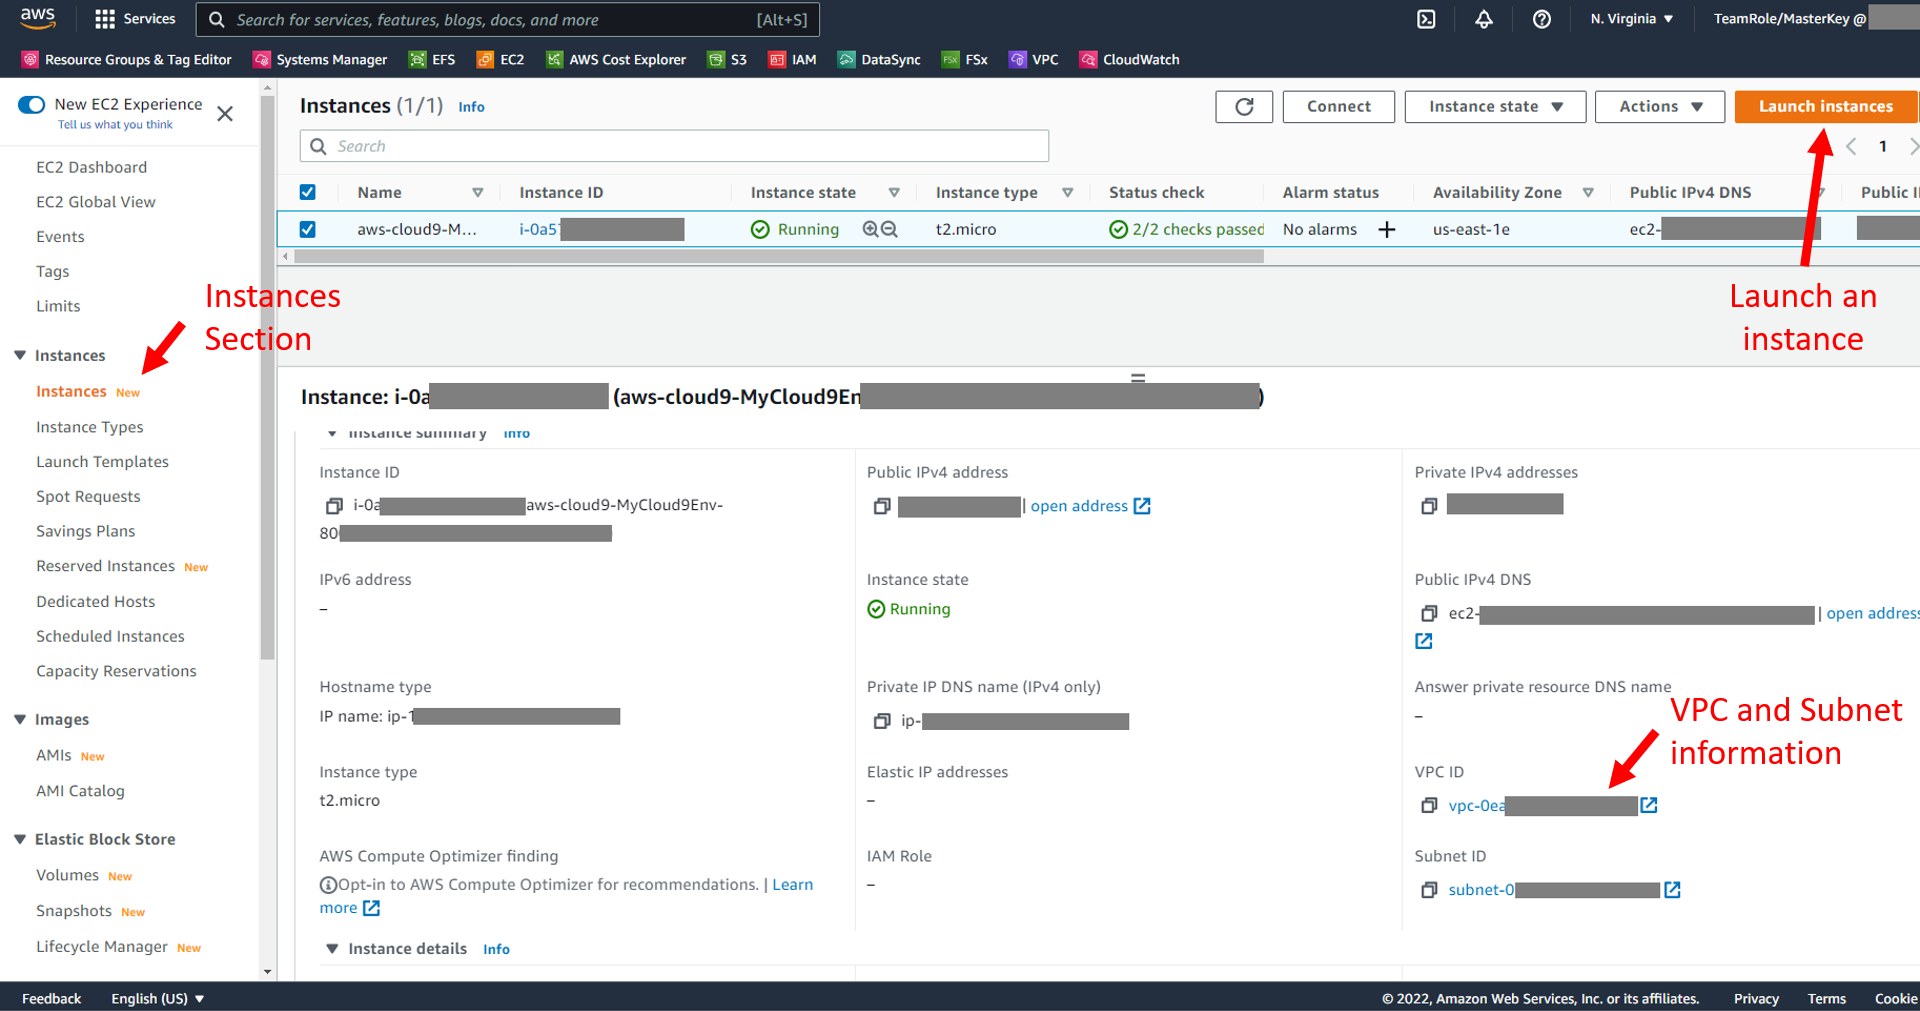Copy the Public IPv4 address
1920x1011 pixels.
pyautogui.click(x=882, y=506)
